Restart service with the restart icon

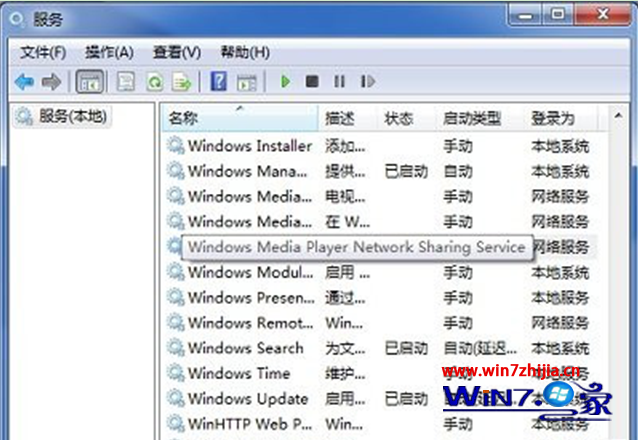click(368, 81)
